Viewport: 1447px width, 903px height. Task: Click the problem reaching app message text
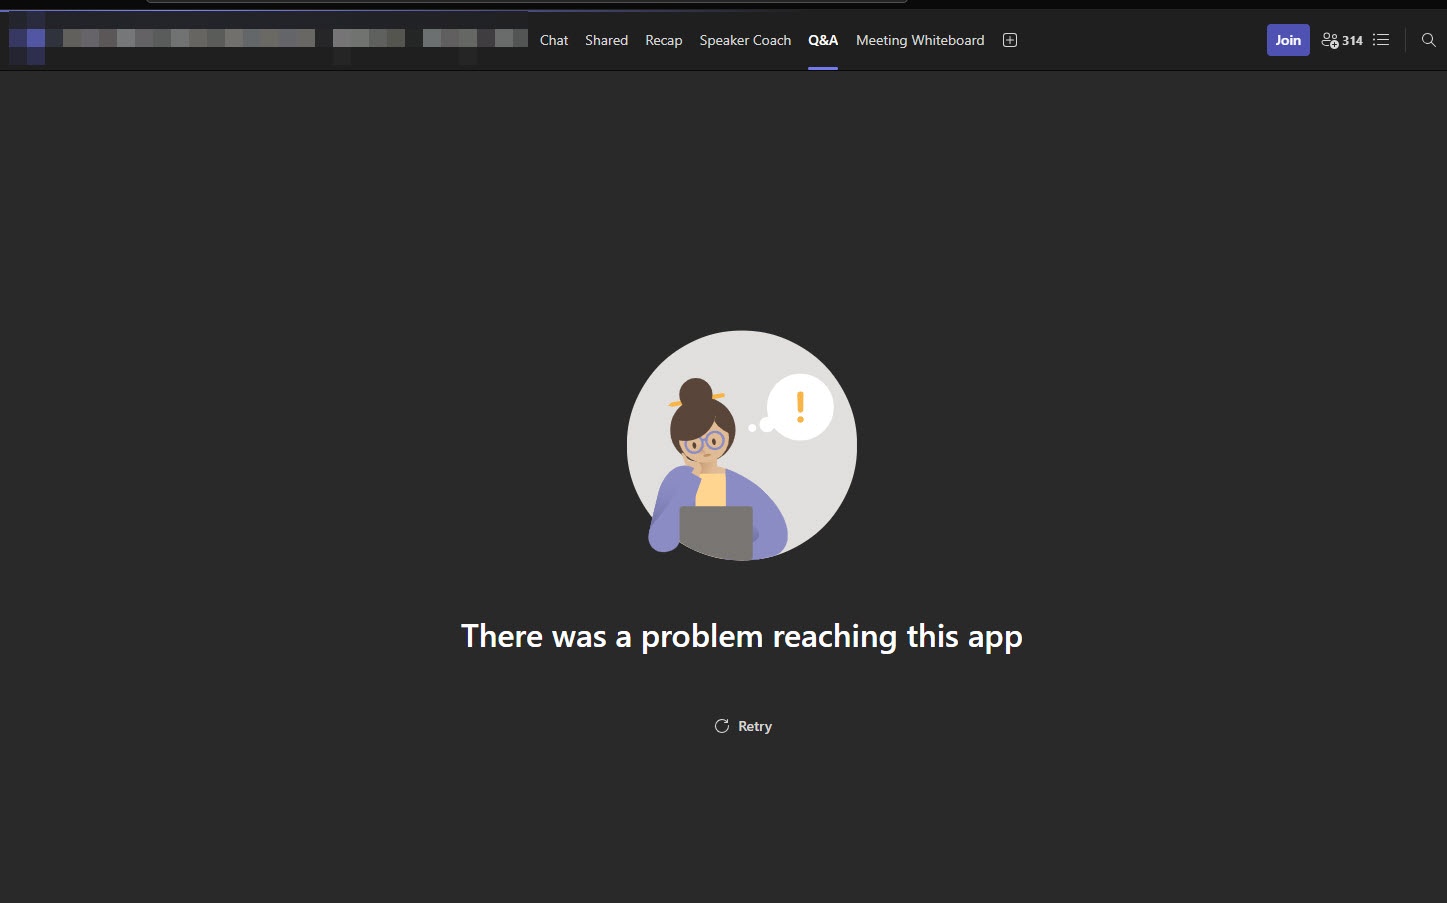pyautogui.click(x=741, y=636)
